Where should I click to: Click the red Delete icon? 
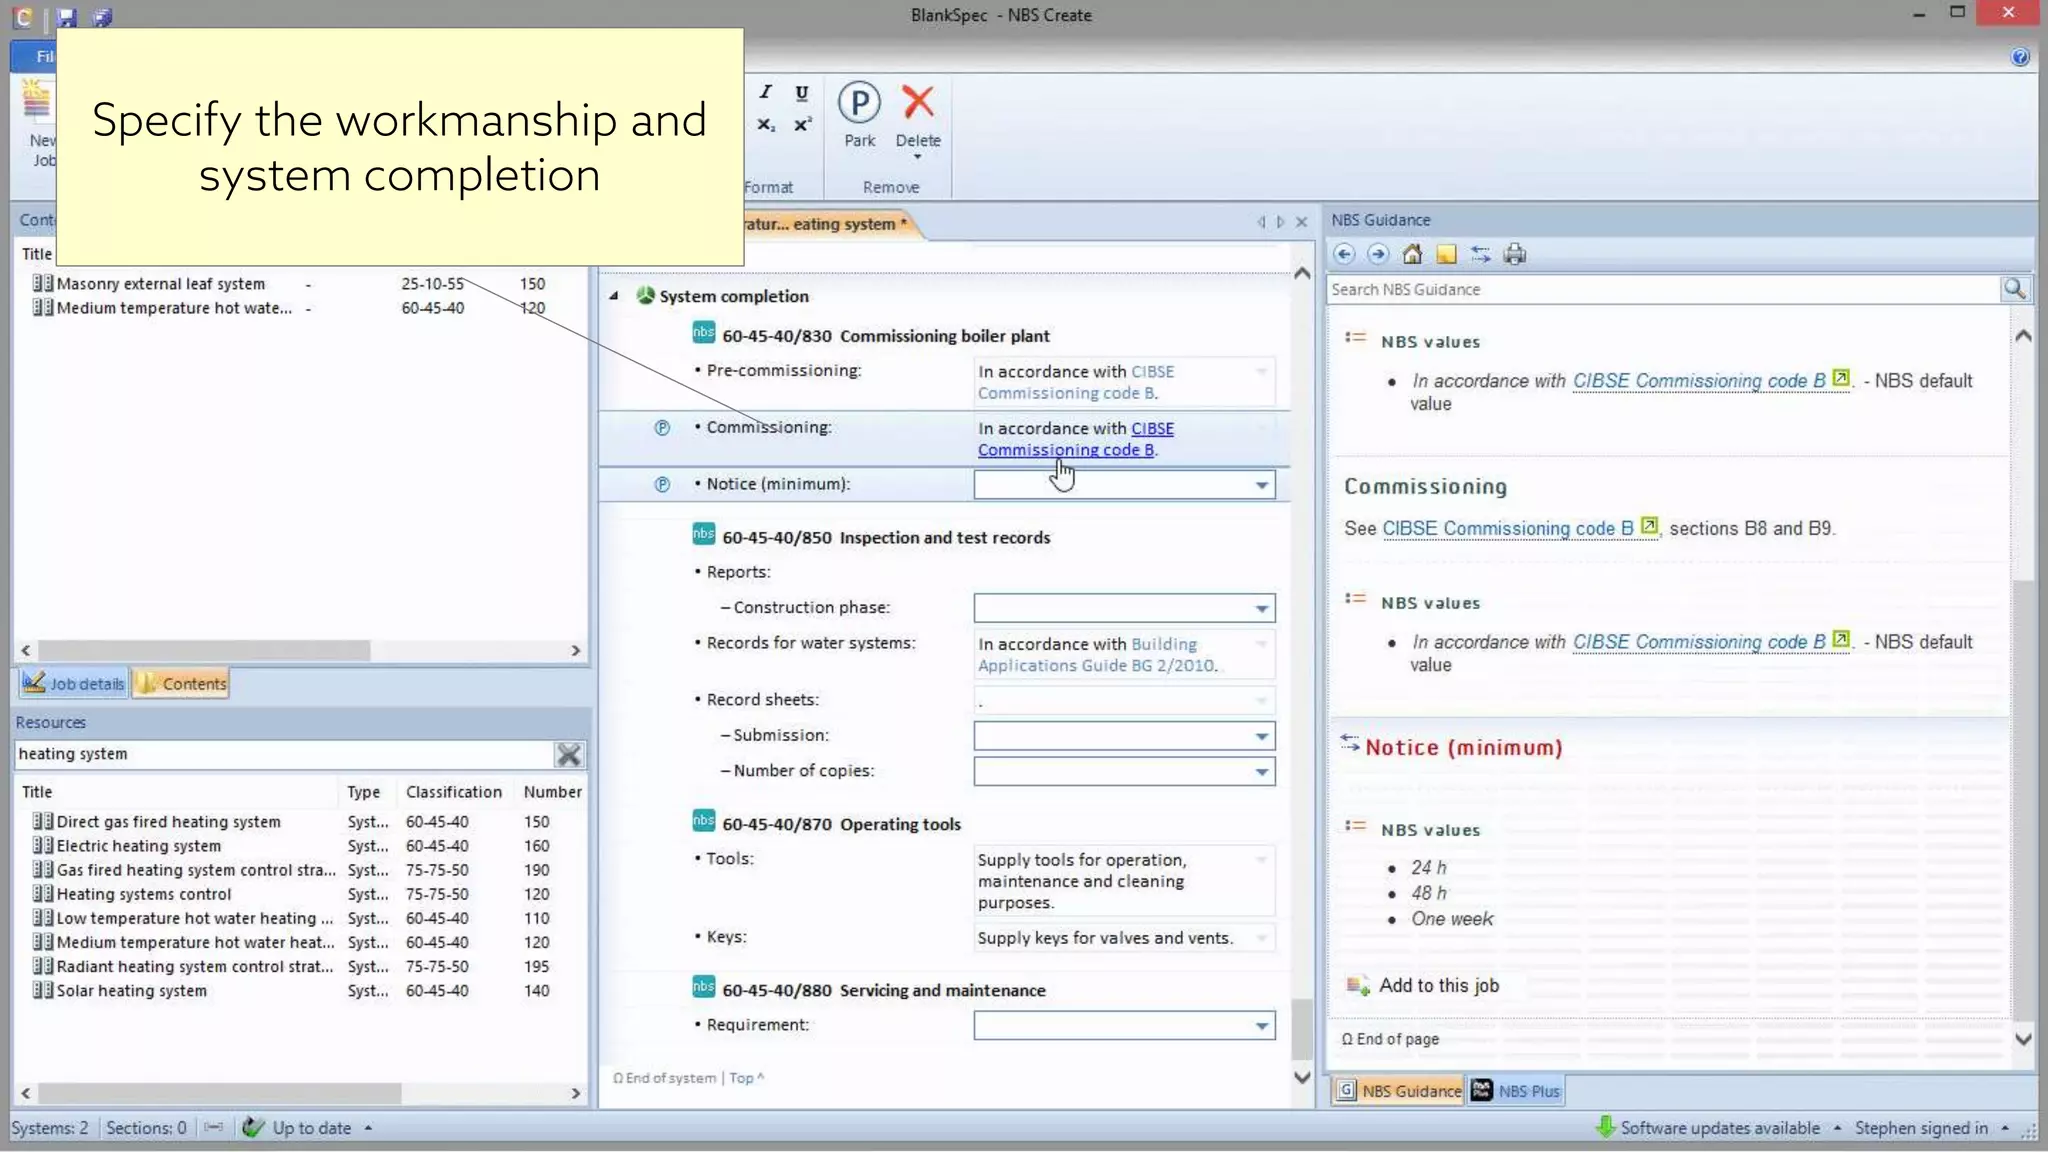917,102
